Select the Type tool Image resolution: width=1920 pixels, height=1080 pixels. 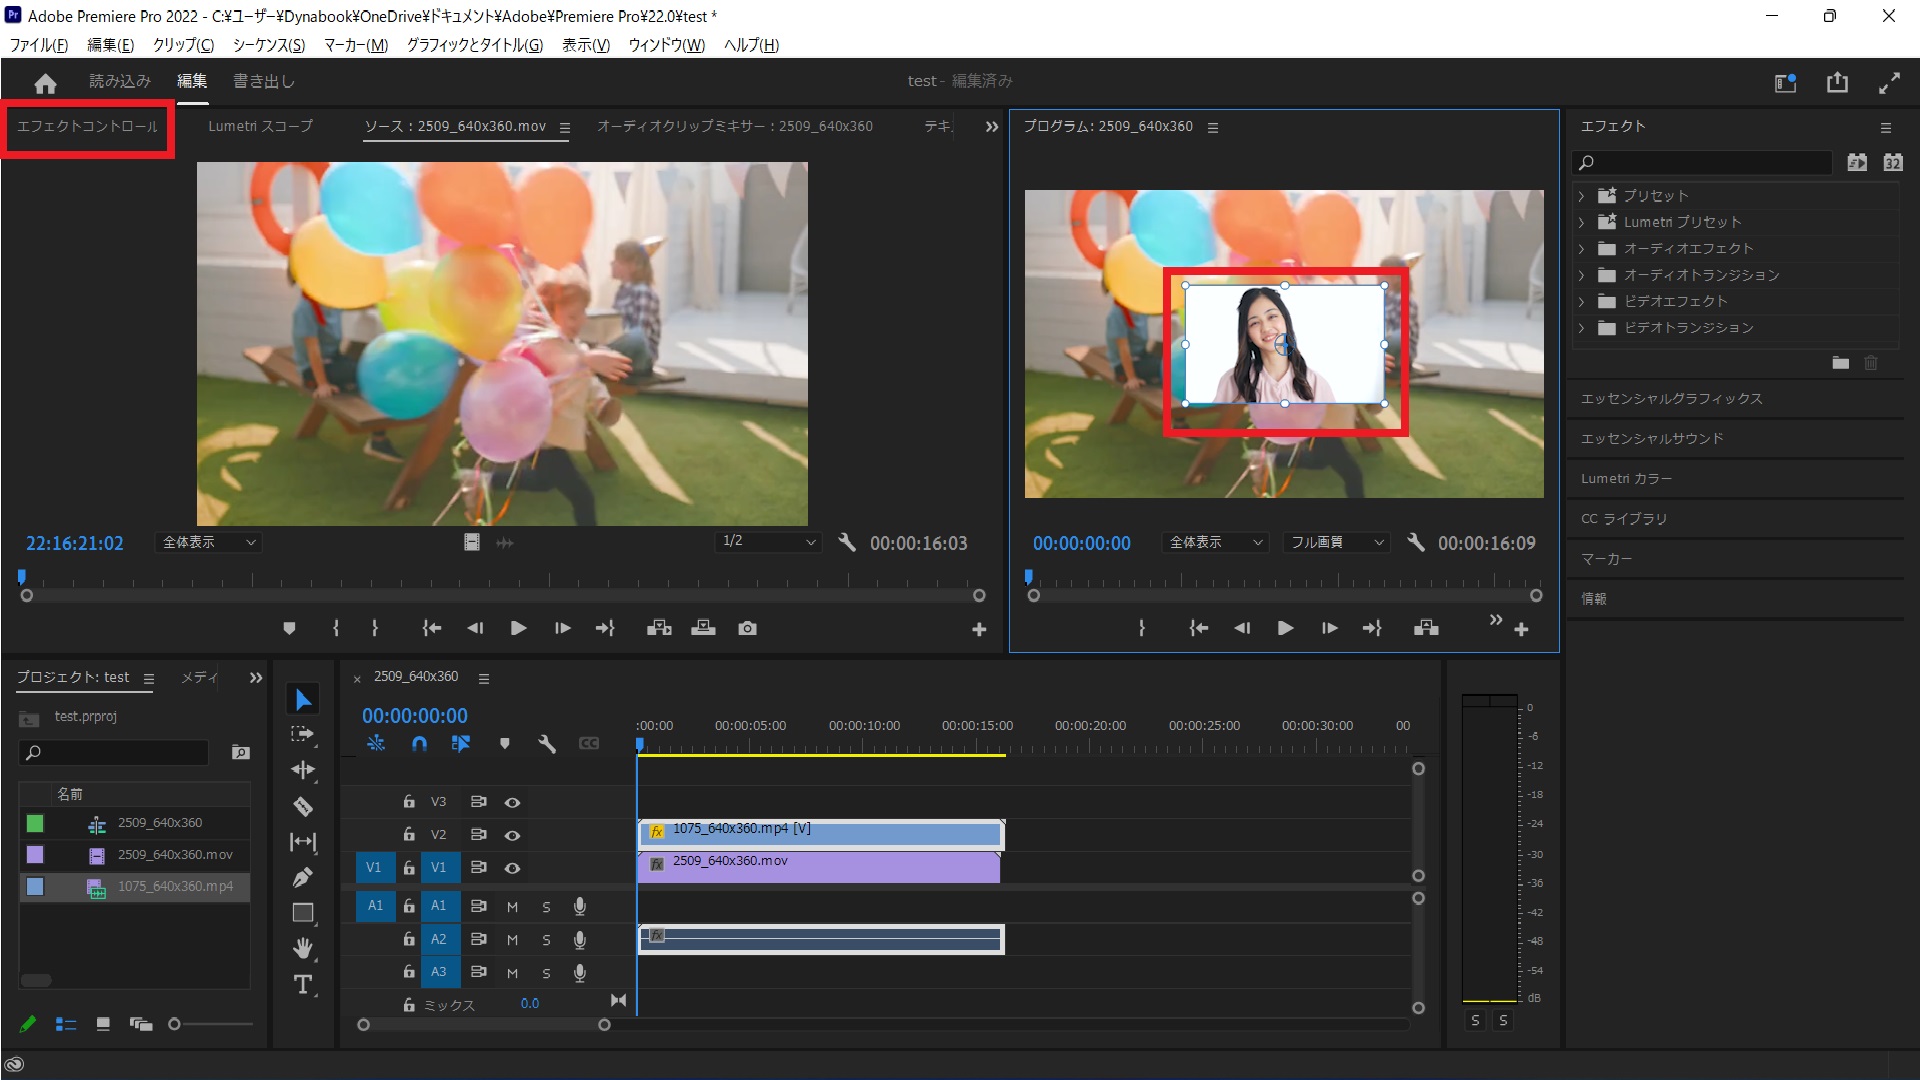pyautogui.click(x=303, y=984)
